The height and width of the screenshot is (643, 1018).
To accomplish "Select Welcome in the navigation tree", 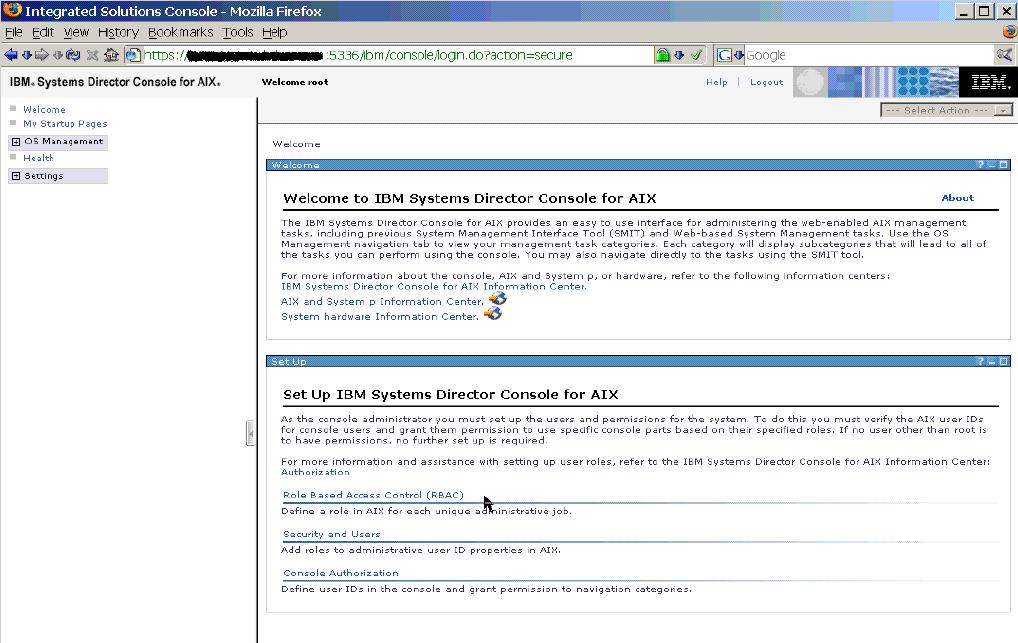I will [x=44, y=110].
